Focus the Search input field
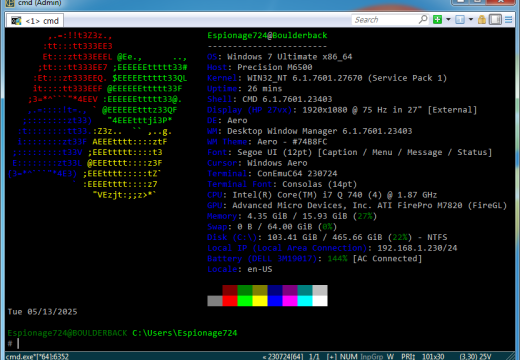This screenshot has width=520, height=360. [385, 20]
